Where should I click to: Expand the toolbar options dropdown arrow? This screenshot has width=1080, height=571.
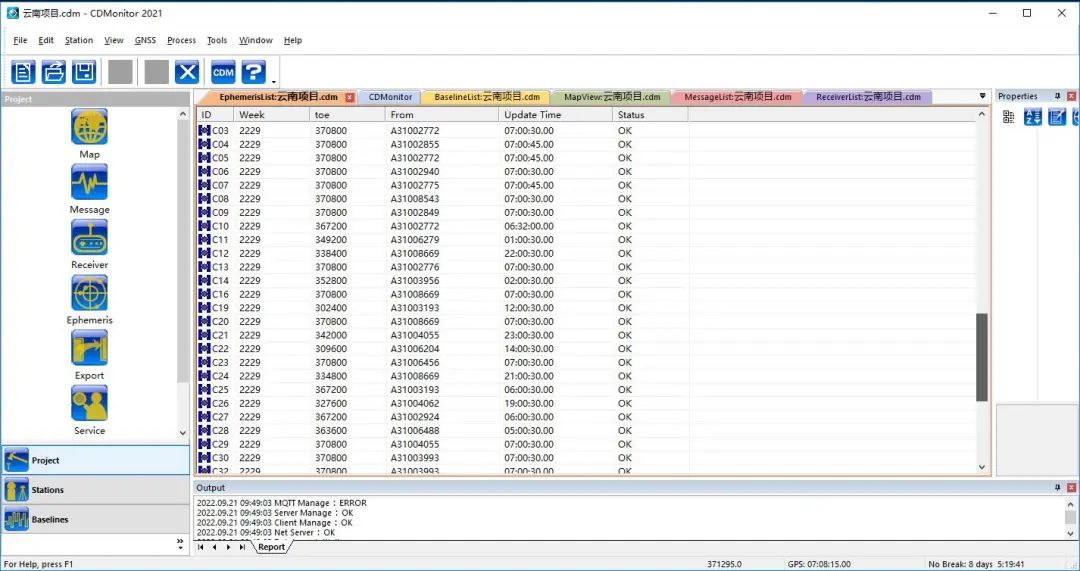pos(274,80)
